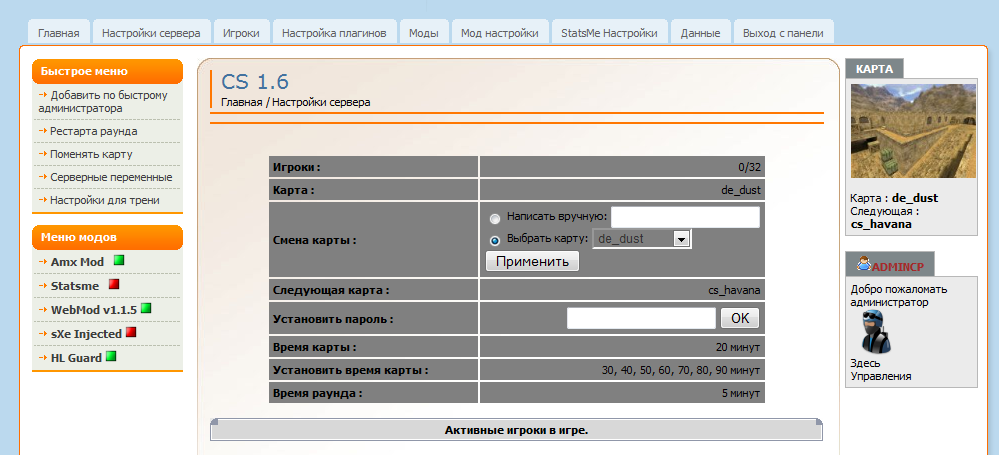Focus the Установить пароль input field
999x455 pixels.
pyautogui.click(x=642, y=318)
